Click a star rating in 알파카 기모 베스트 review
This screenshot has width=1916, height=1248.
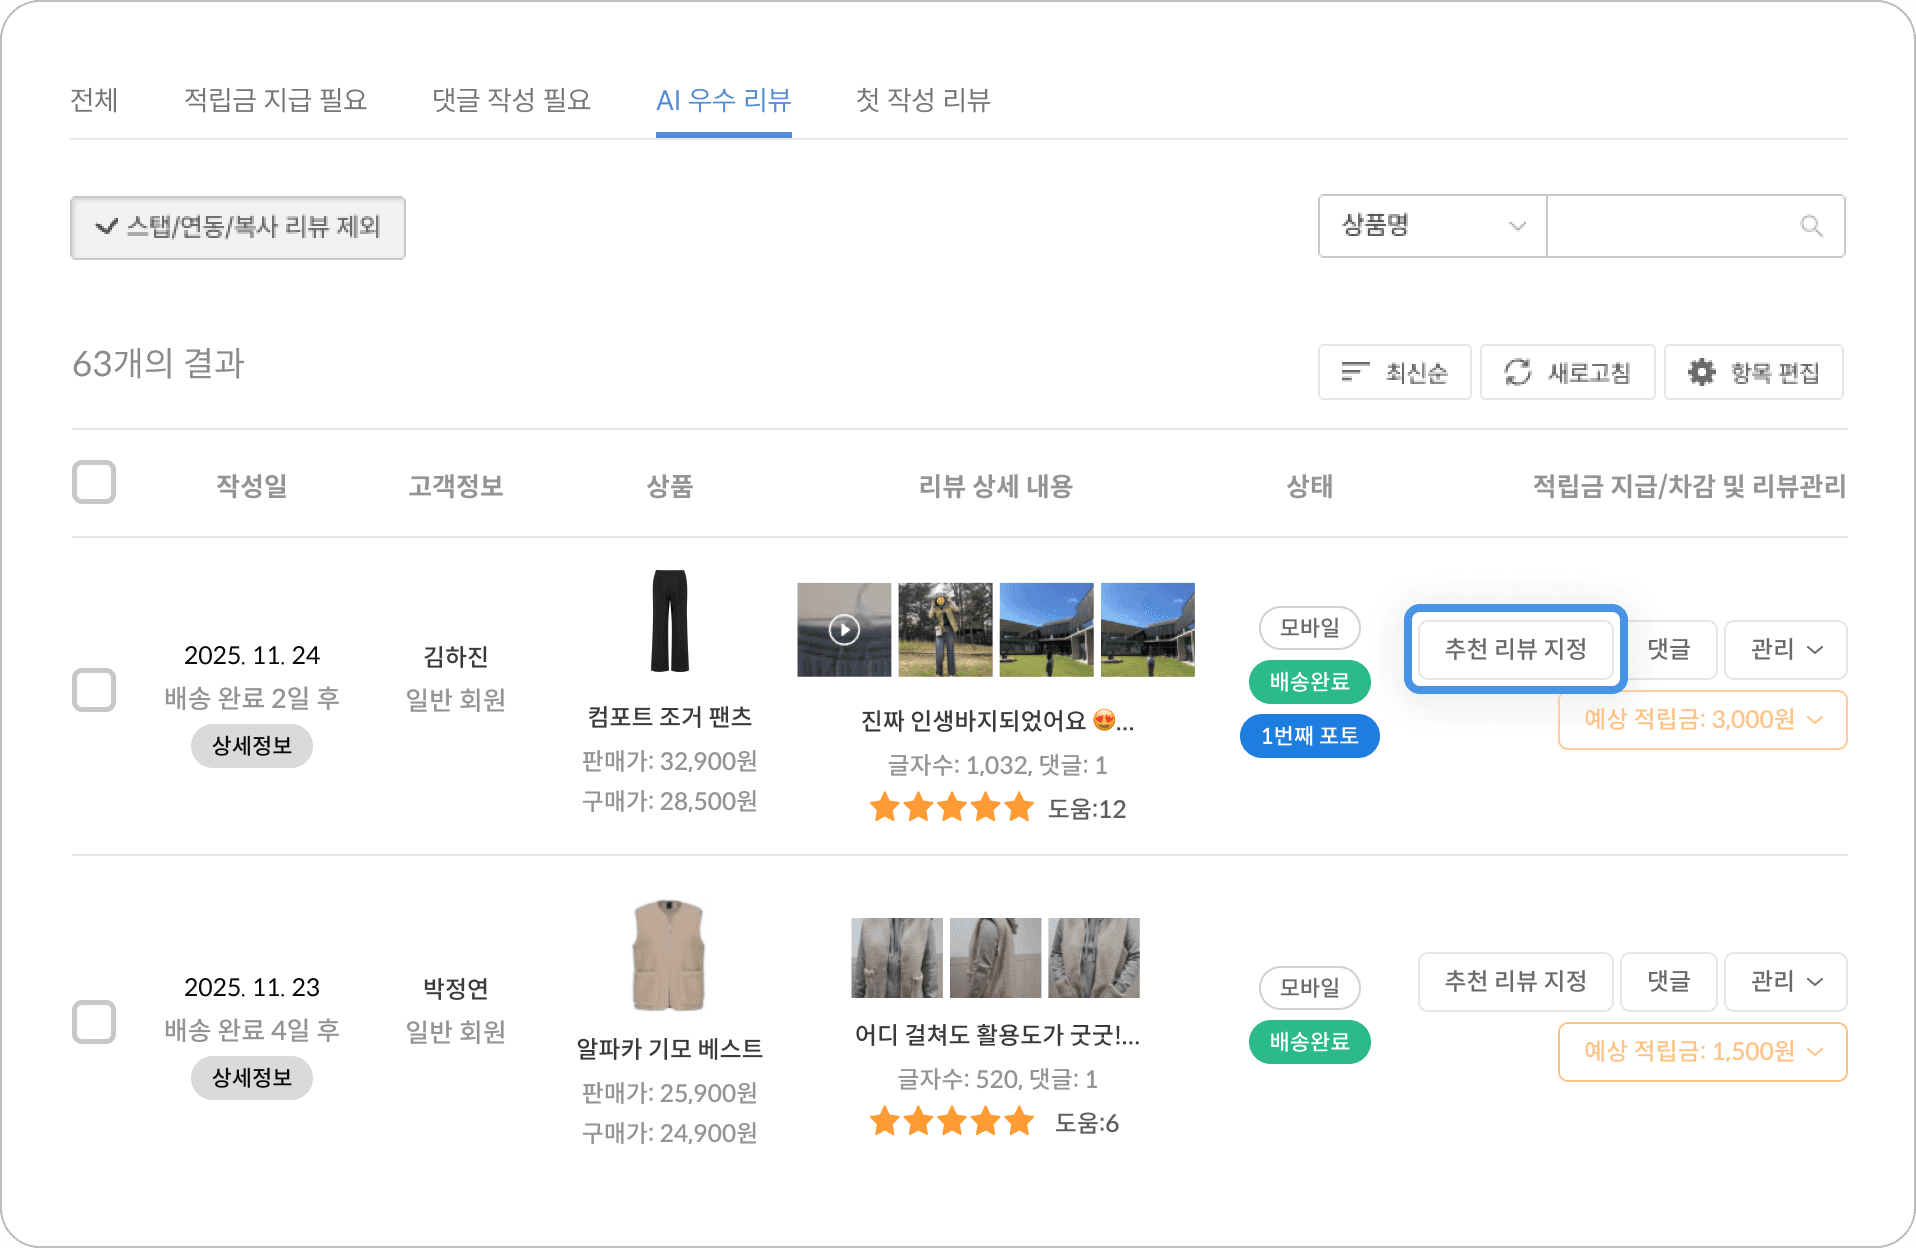[951, 1121]
